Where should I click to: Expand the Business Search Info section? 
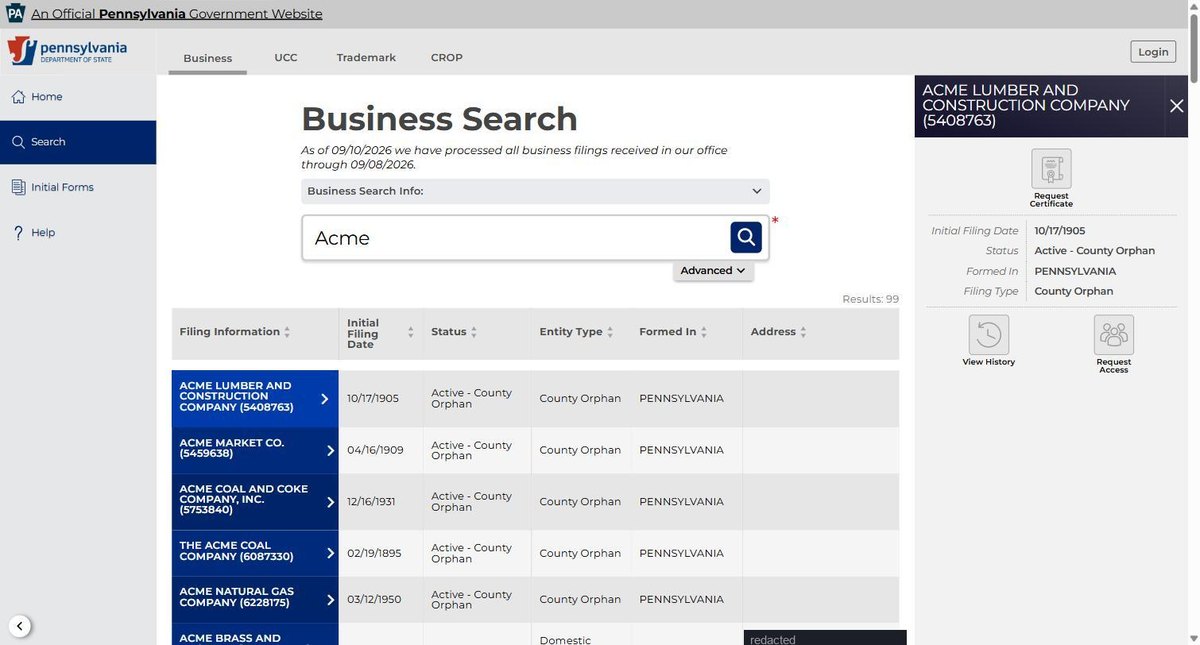click(x=535, y=191)
